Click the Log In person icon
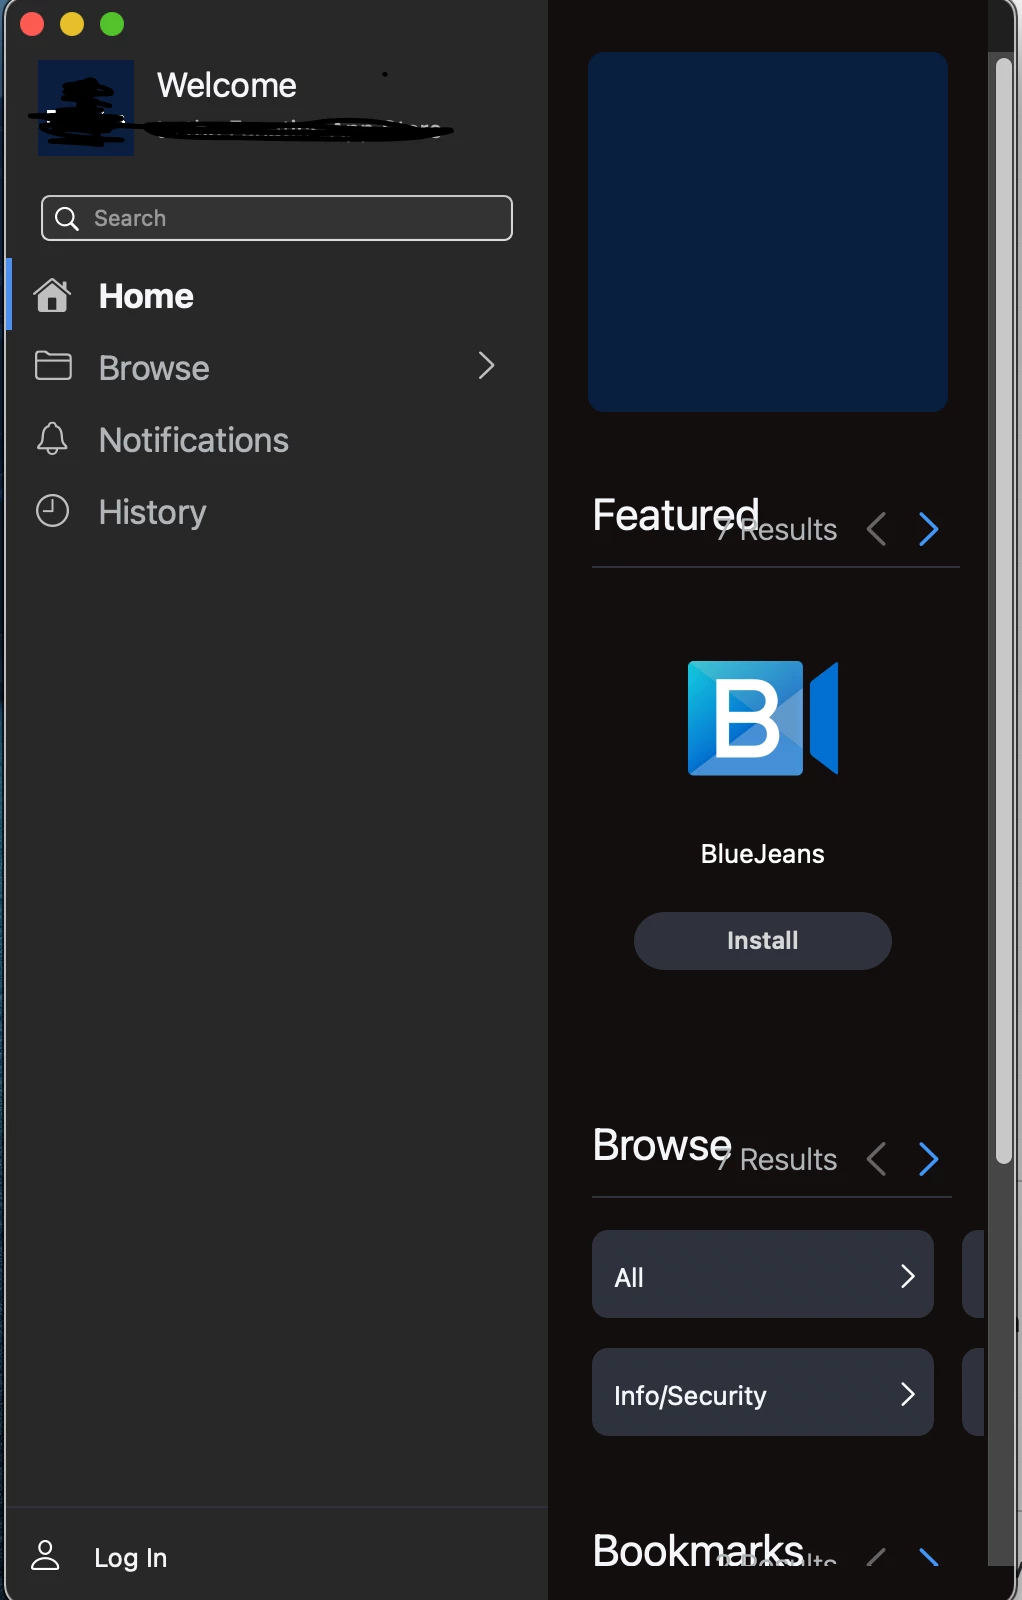The height and width of the screenshot is (1600, 1022). (45, 1556)
